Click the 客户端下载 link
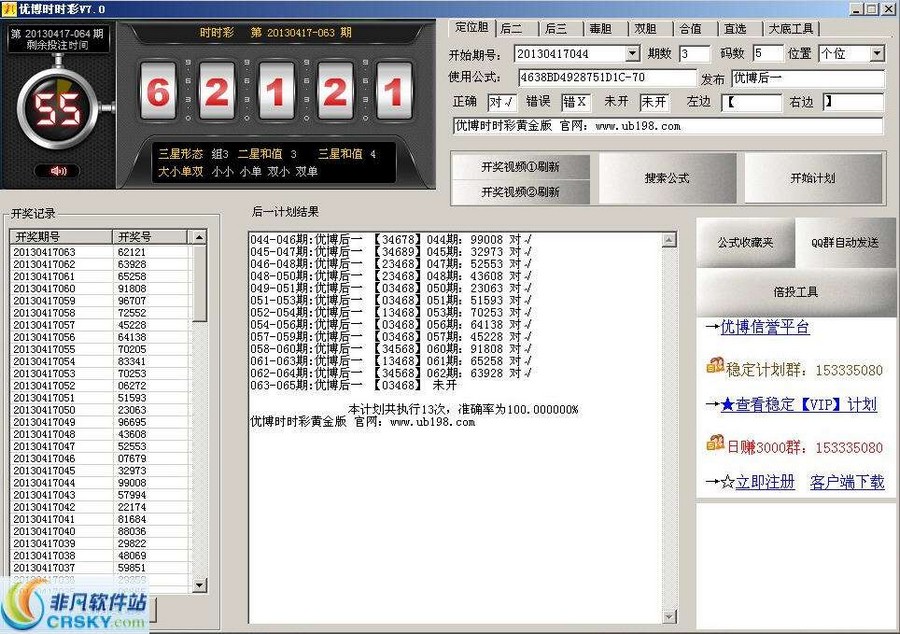The image size is (900, 634). [x=847, y=482]
